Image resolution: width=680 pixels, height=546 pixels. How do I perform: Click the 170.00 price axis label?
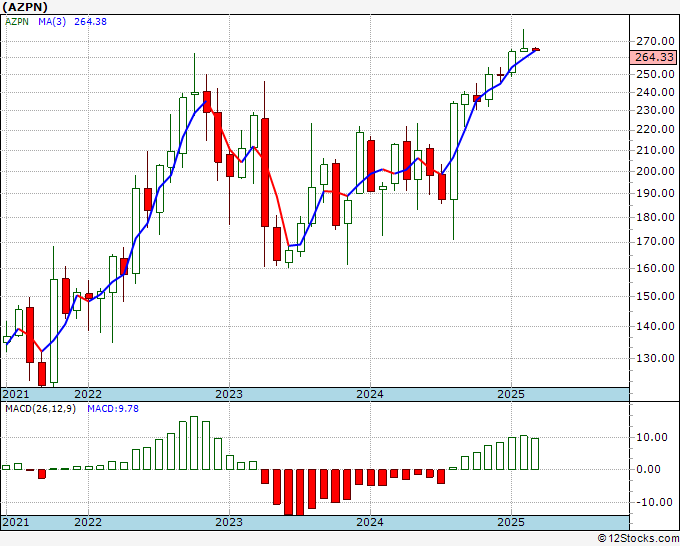[655, 242]
